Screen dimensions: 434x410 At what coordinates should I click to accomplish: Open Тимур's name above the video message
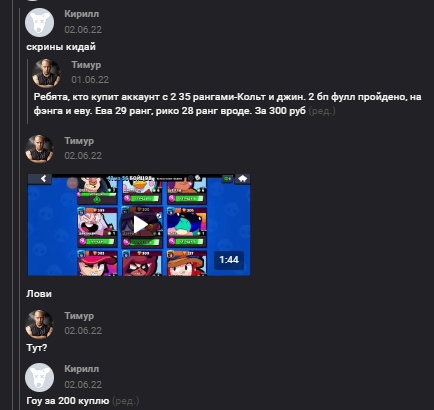pos(79,141)
